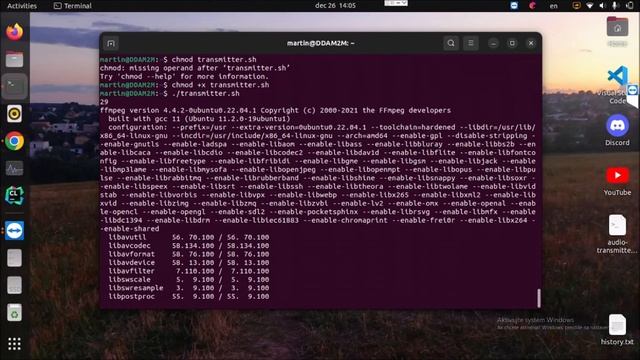Image resolution: width=640 pixels, height=360 pixels.
Task: Open the SSD drive in dock
Action: click(x=15, y=285)
